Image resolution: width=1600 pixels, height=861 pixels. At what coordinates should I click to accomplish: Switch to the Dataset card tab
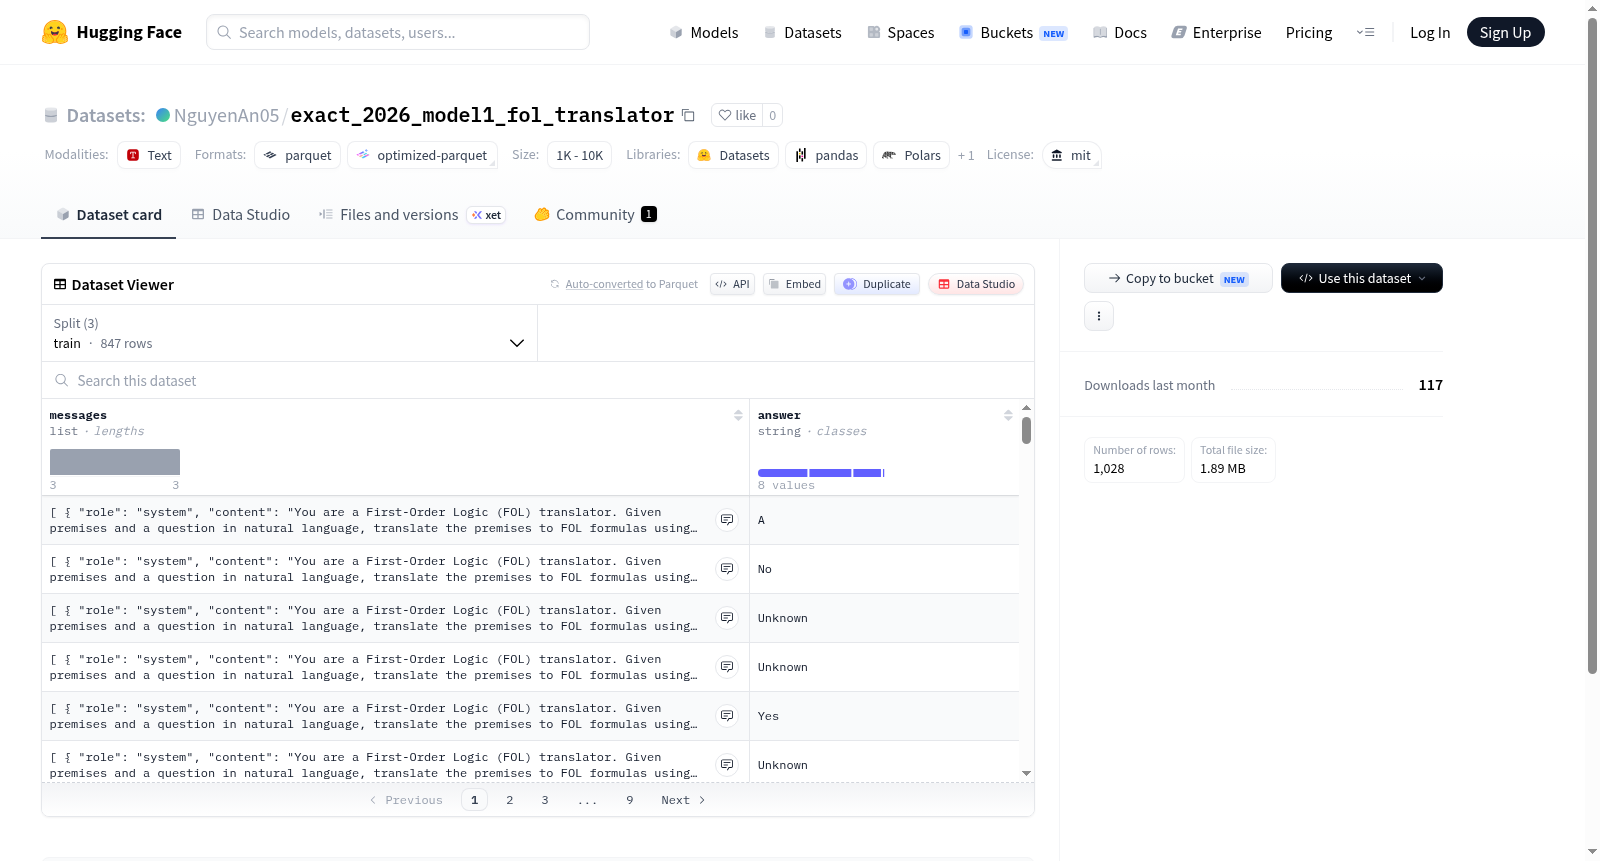pyautogui.click(x=108, y=214)
